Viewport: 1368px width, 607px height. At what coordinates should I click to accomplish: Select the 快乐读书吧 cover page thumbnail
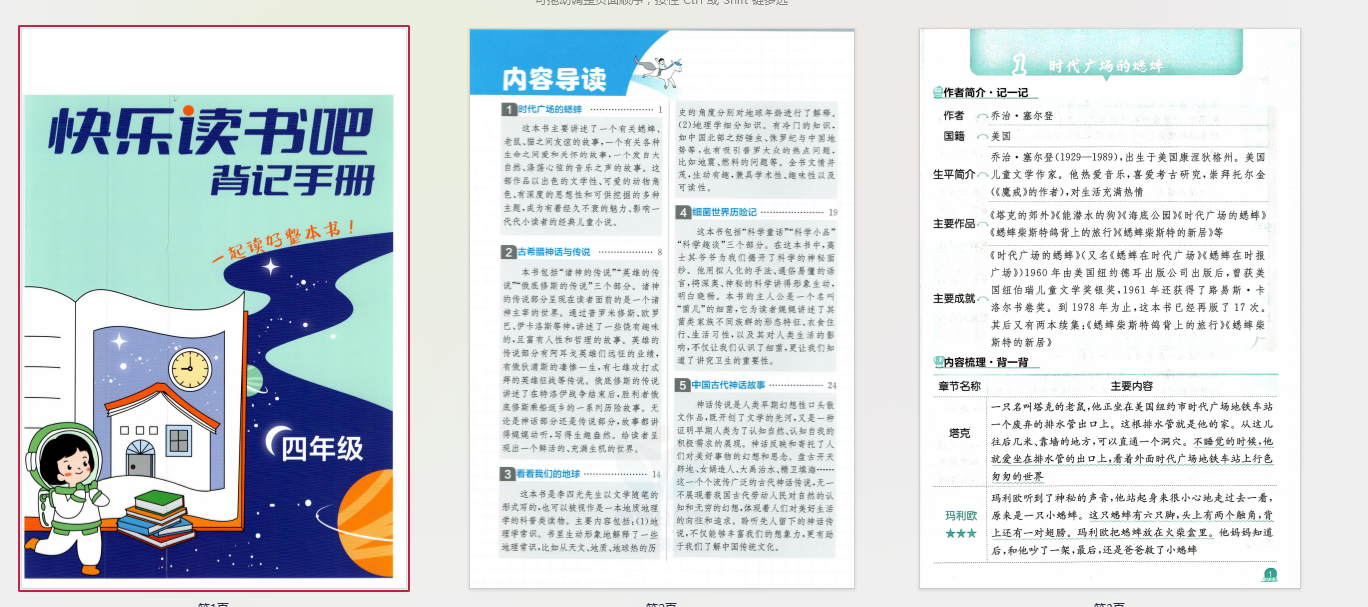214,308
